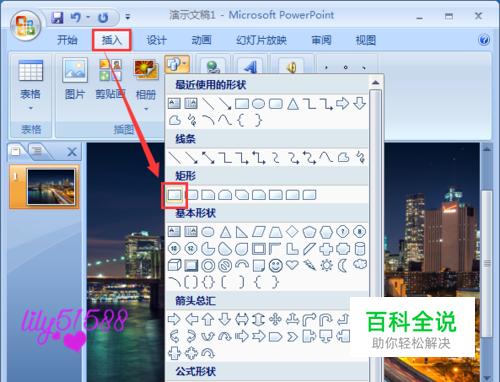Click the 相册 photo album icon
The height and width of the screenshot is (382, 500).
[x=146, y=69]
